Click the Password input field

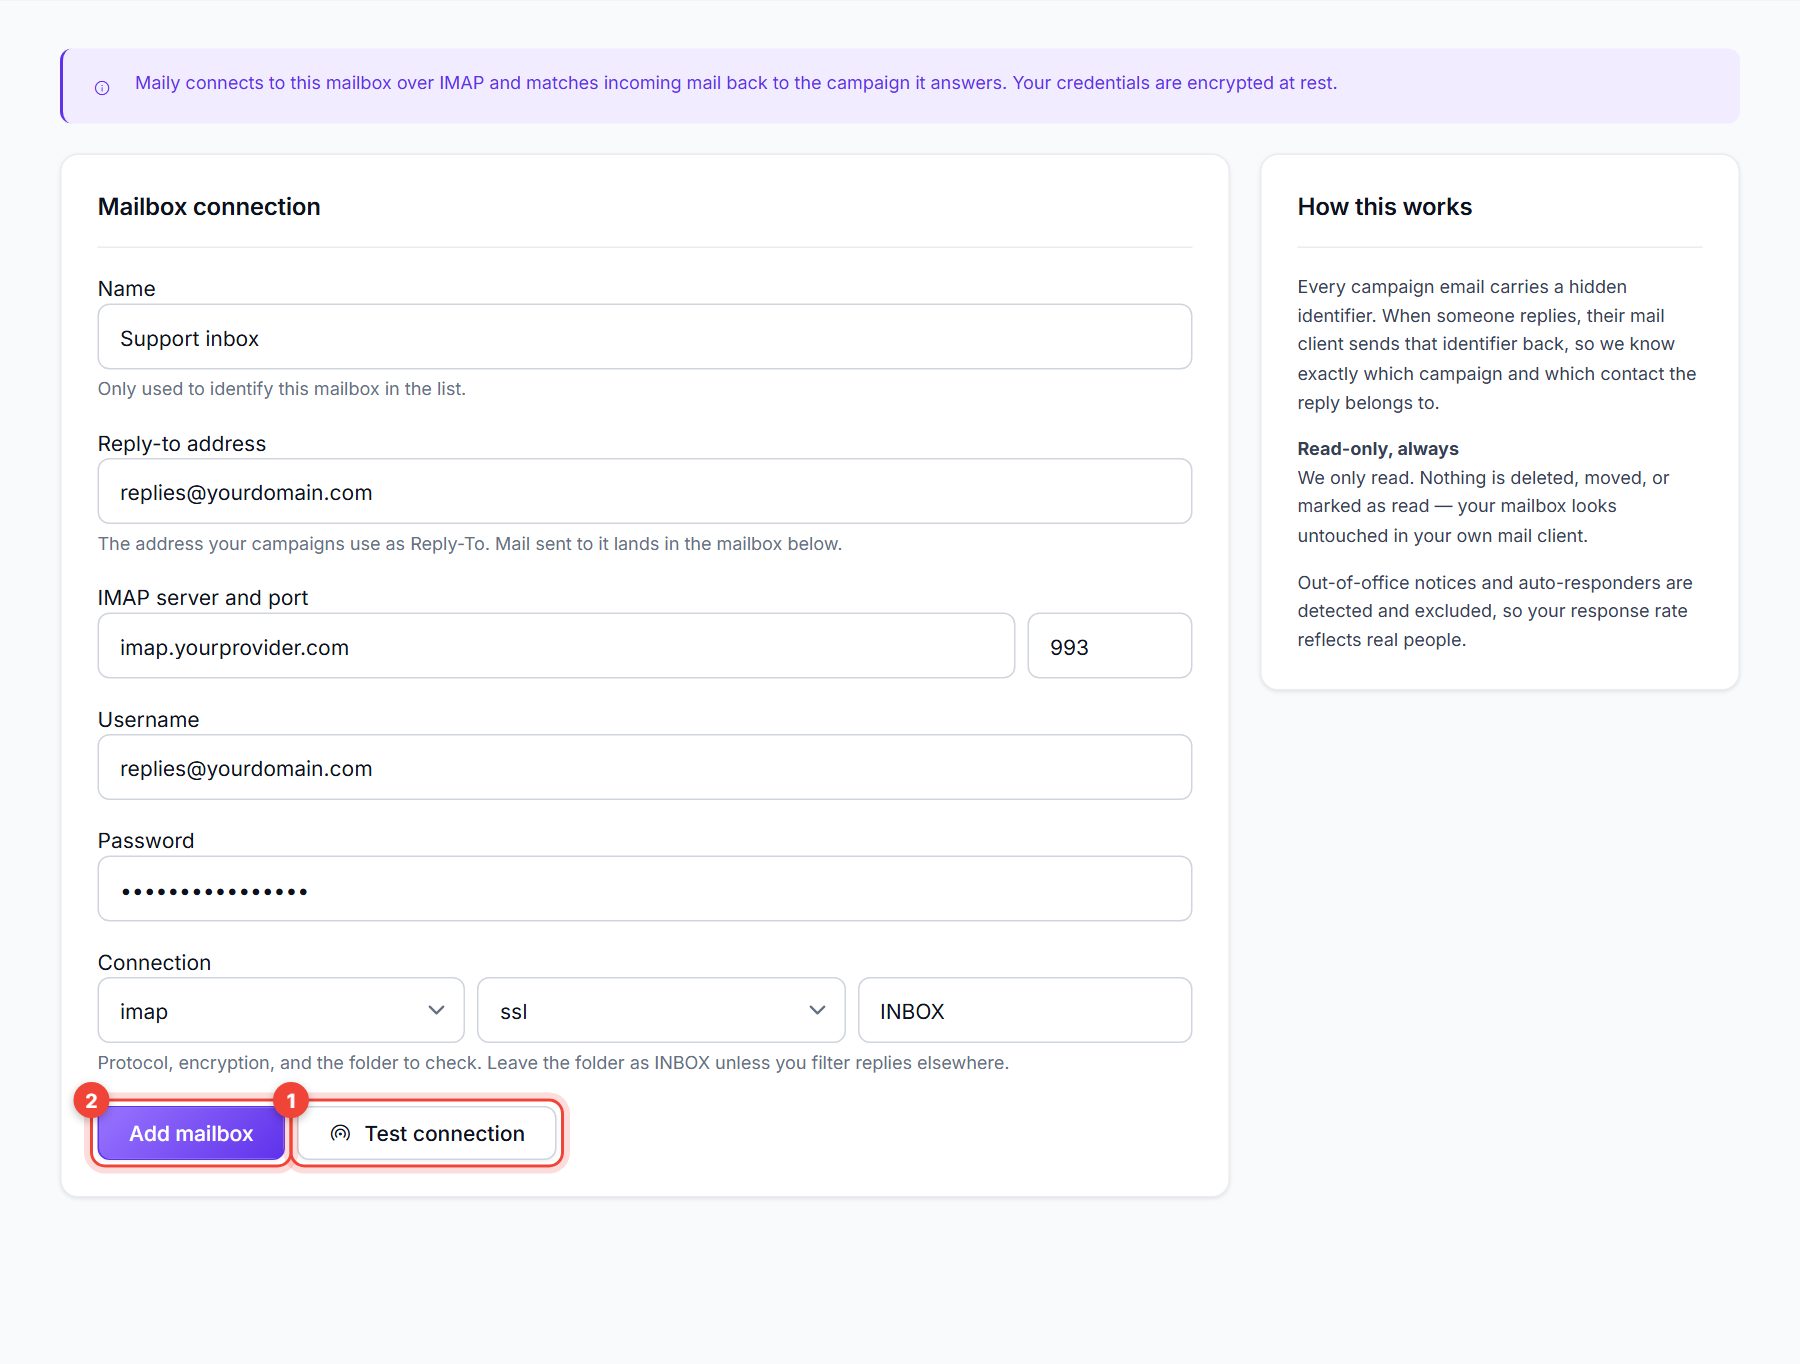click(645, 889)
